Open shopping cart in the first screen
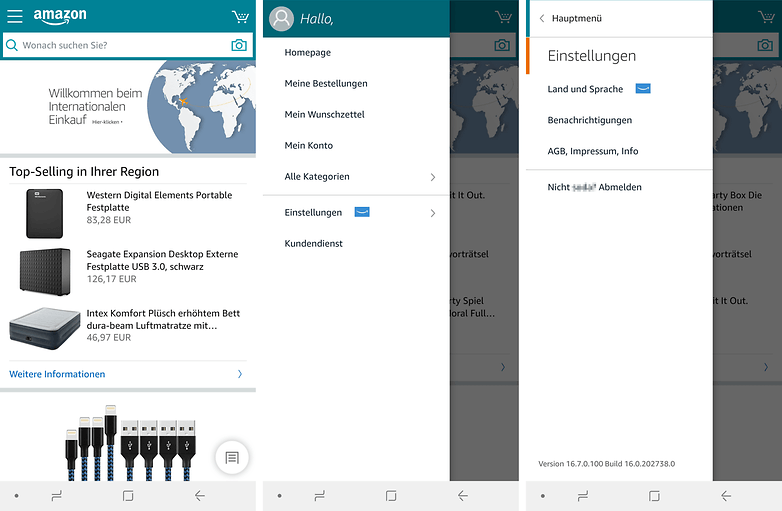782x511 pixels. pyautogui.click(x=240, y=17)
